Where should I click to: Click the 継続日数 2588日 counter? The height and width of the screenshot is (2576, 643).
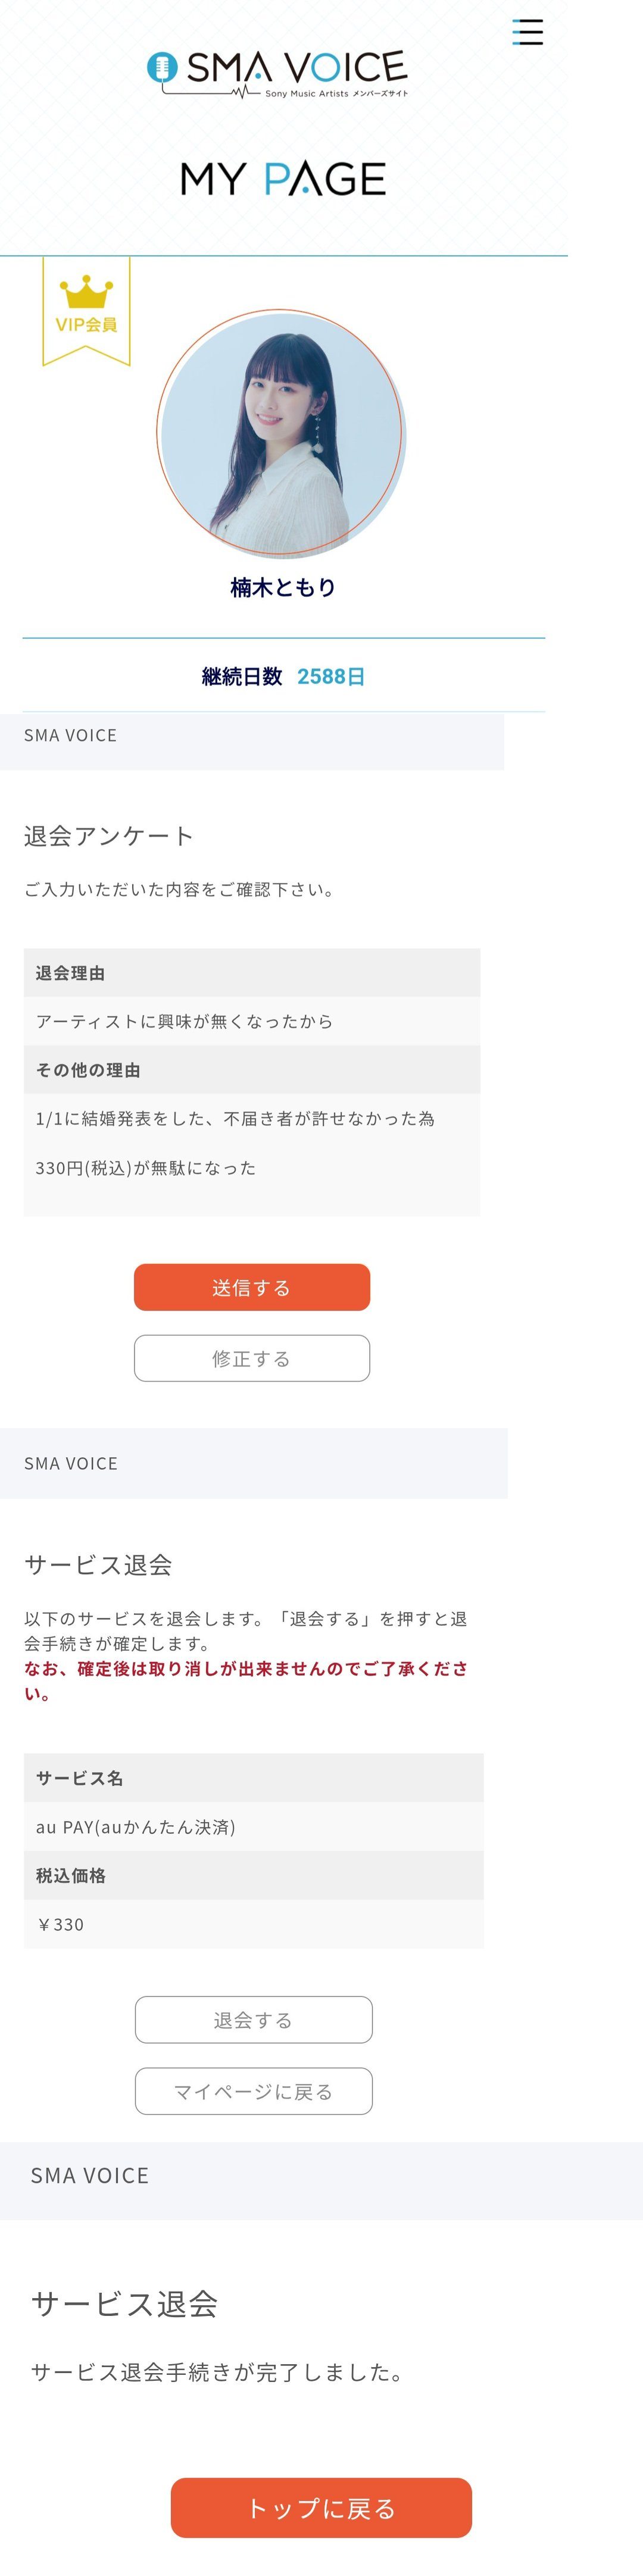tap(283, 676)
